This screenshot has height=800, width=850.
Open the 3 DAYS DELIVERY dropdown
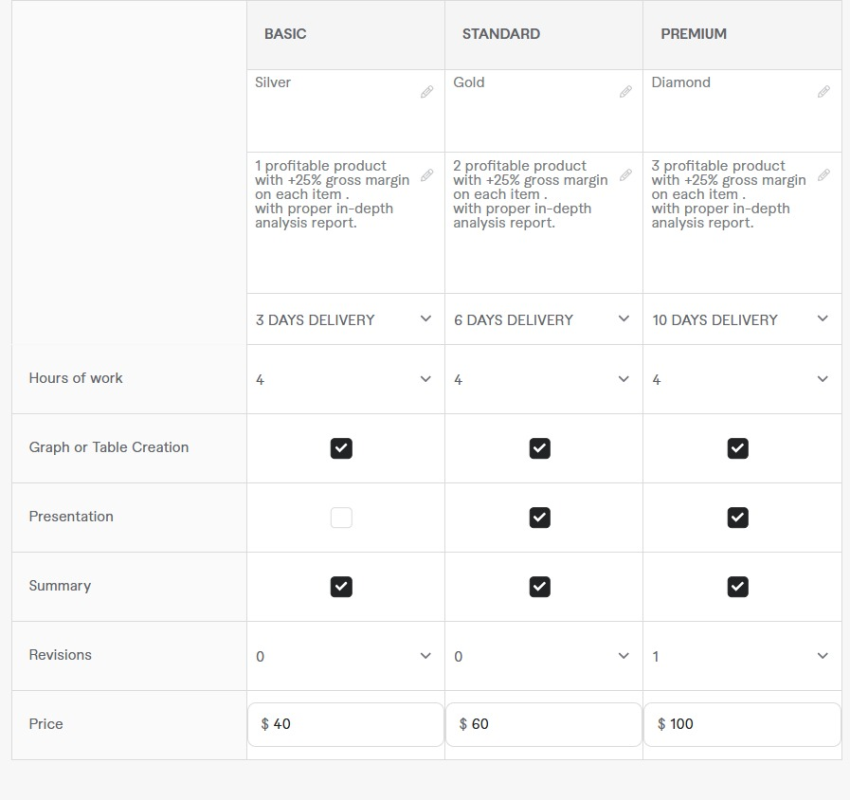[x=345, y=319]
